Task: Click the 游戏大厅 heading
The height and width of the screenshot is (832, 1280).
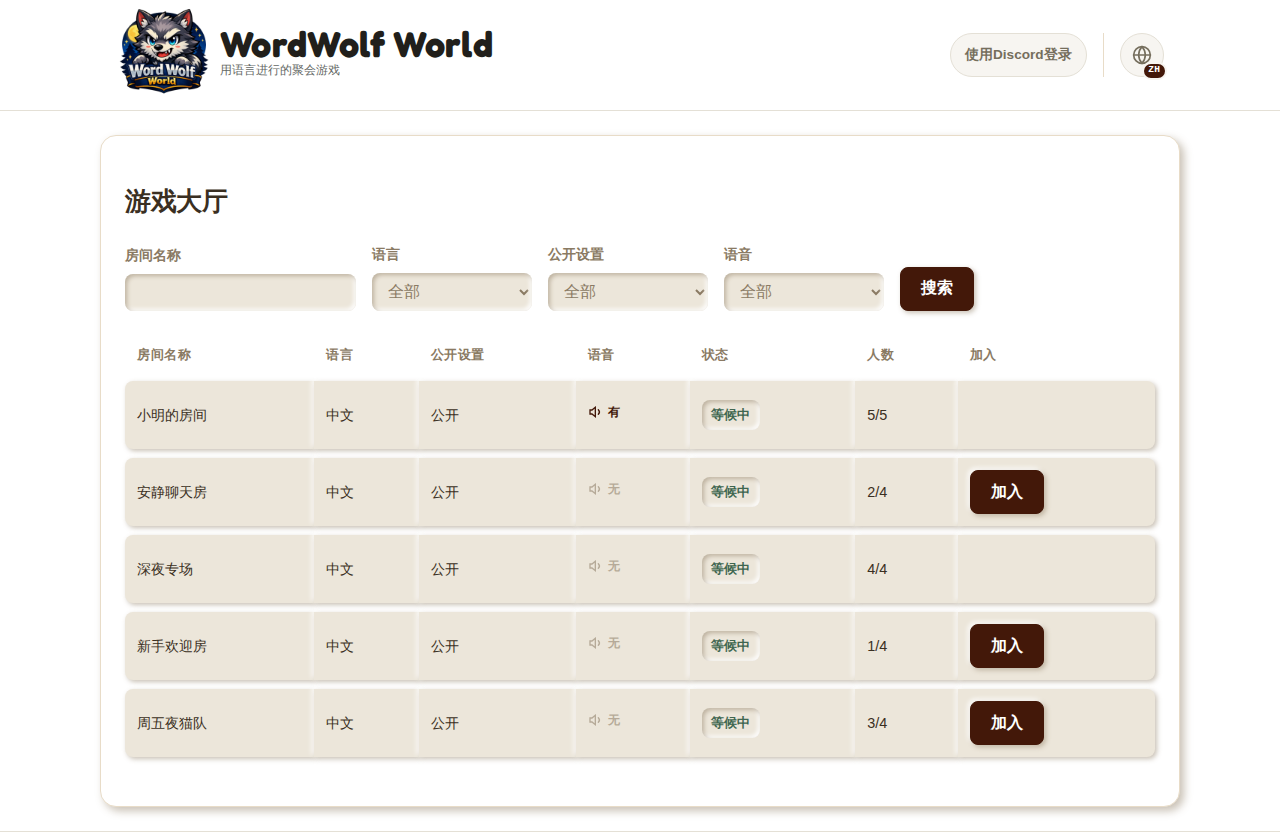Action: [x=176, y=202]
